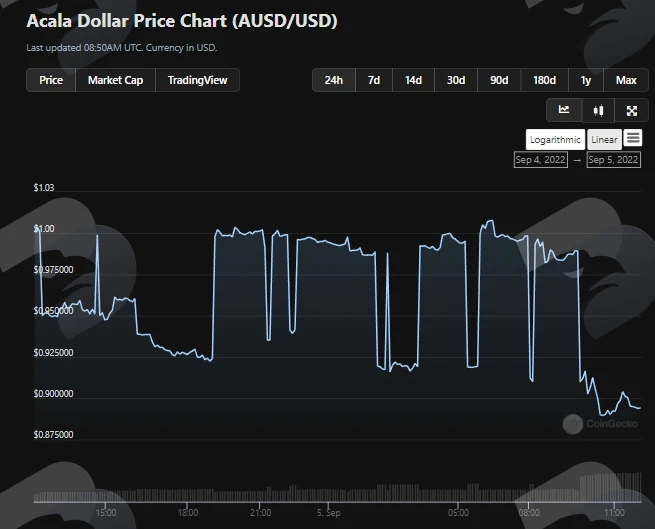This screenshot has width=655, height=529.
Task: Choose the 180d time range
Action: coord(544,80)
